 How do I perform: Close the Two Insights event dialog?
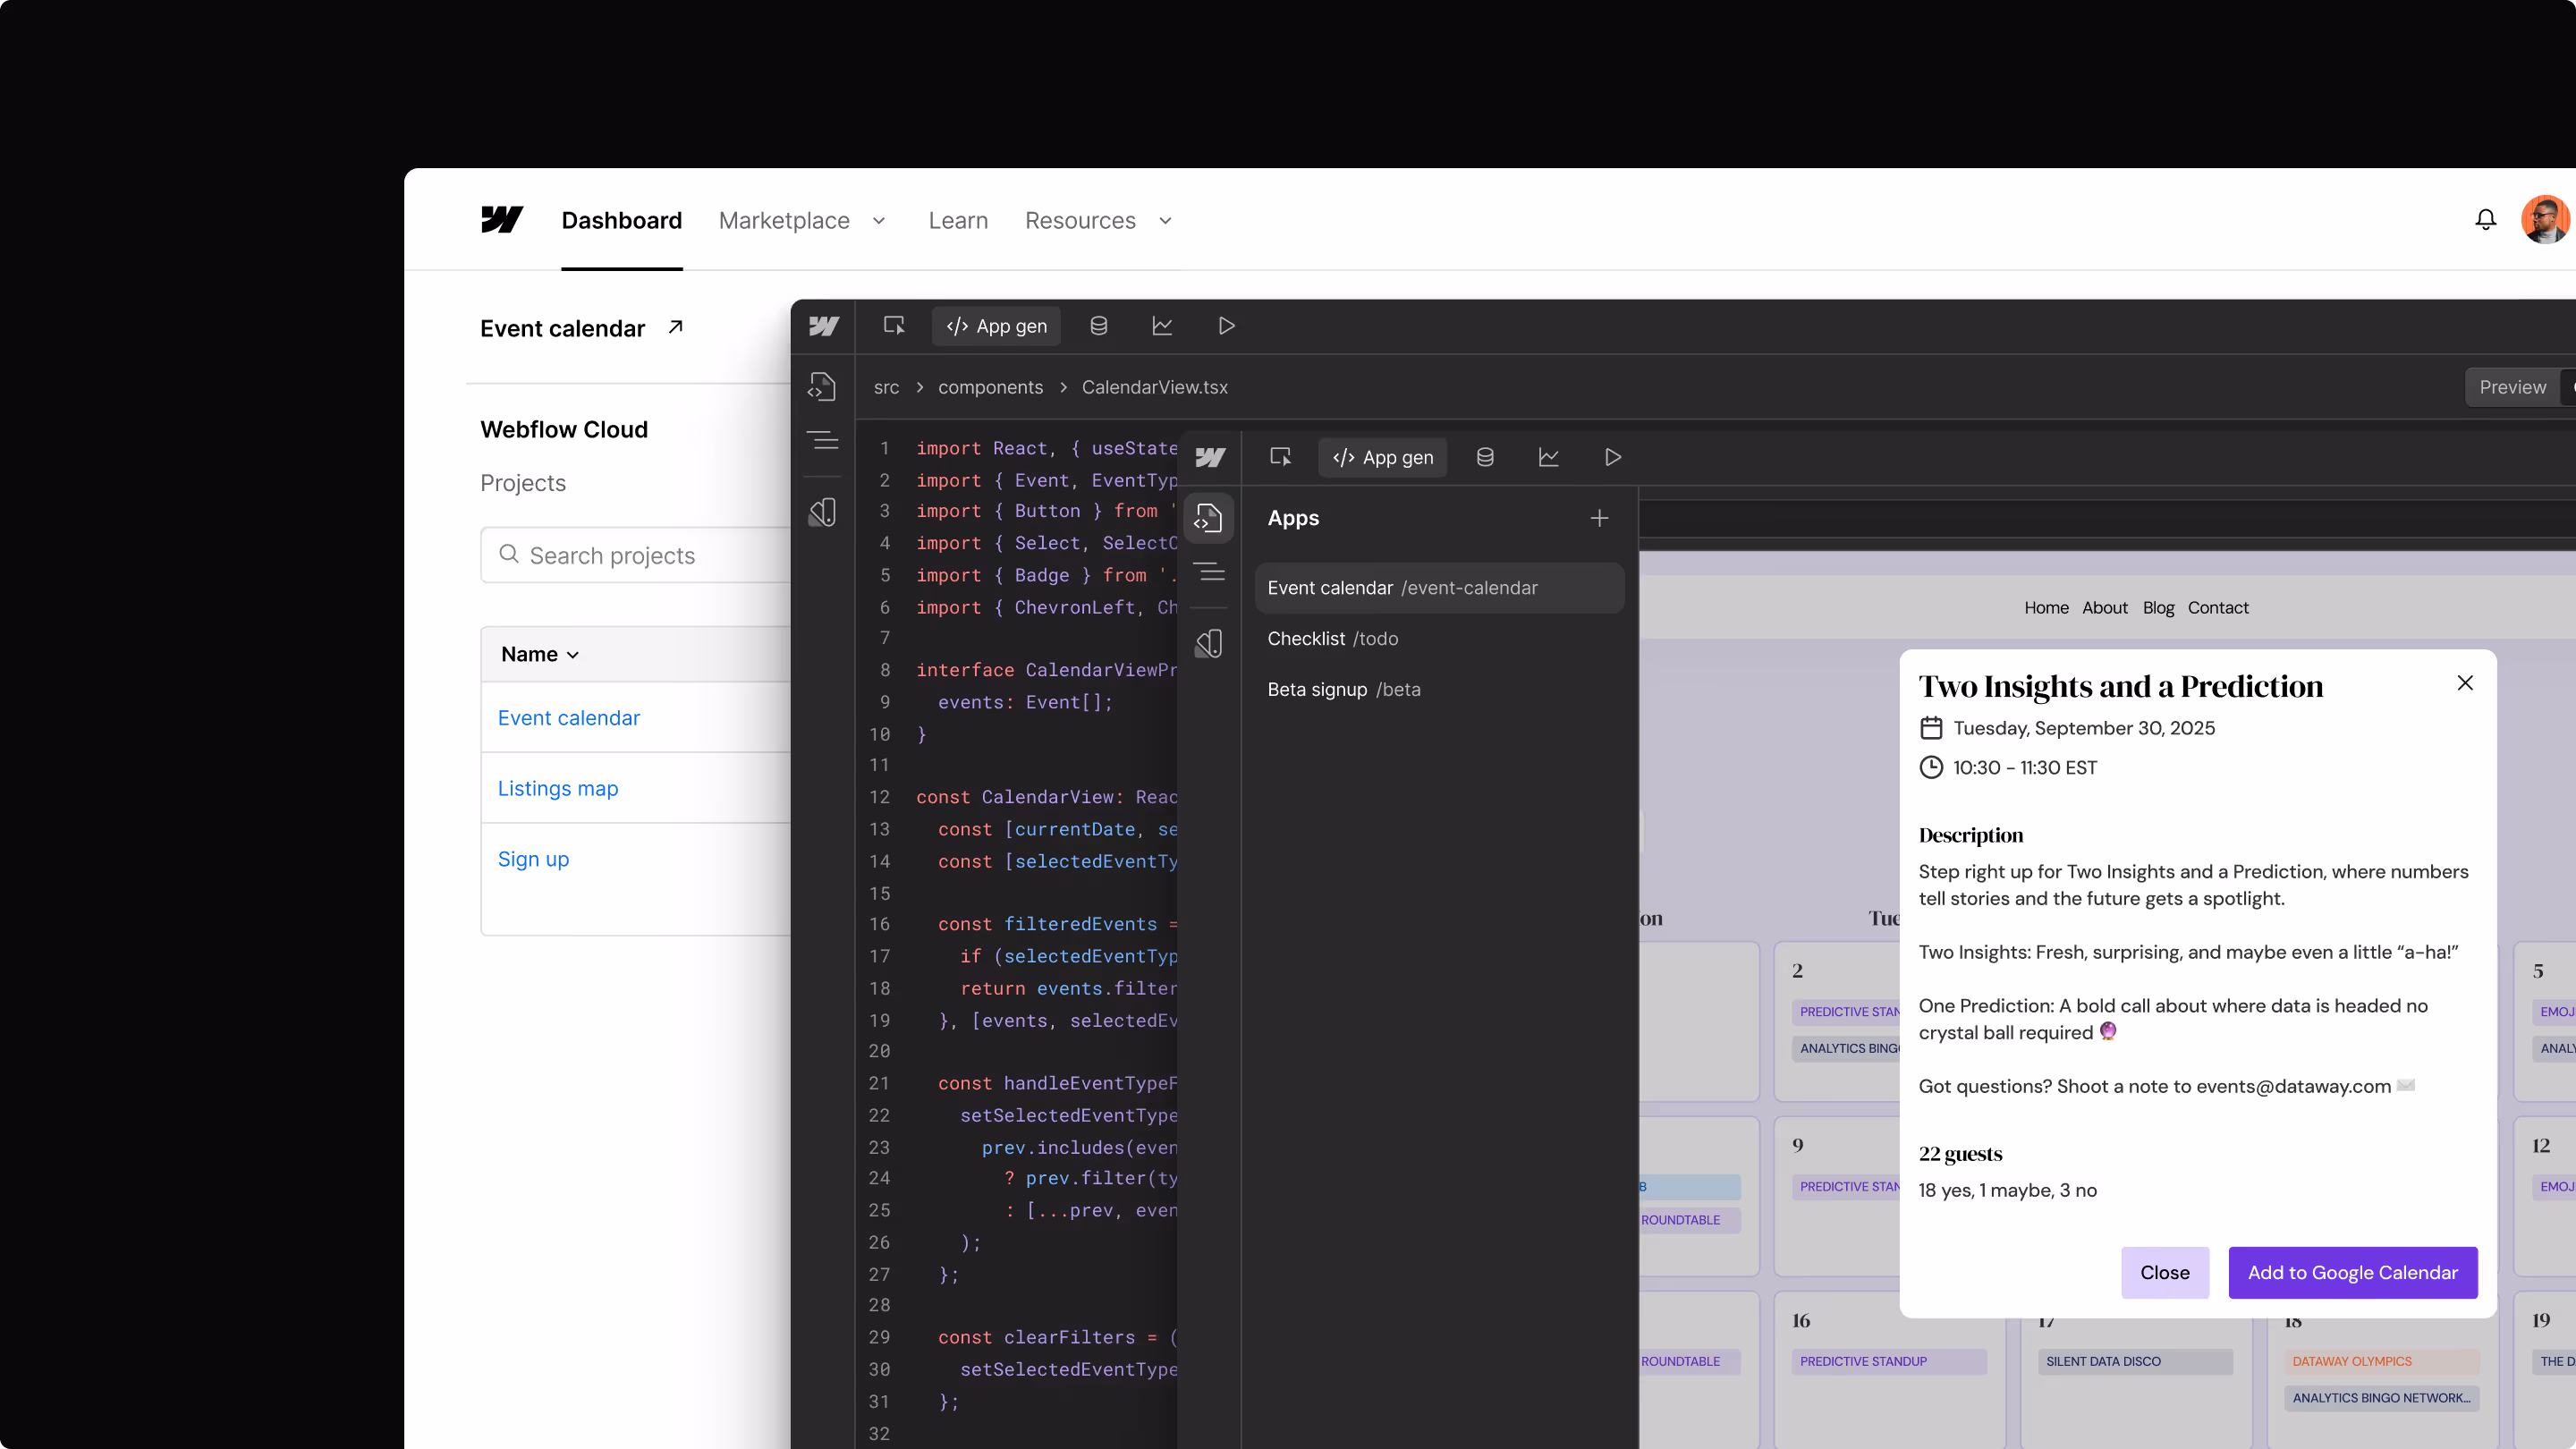2464,683
